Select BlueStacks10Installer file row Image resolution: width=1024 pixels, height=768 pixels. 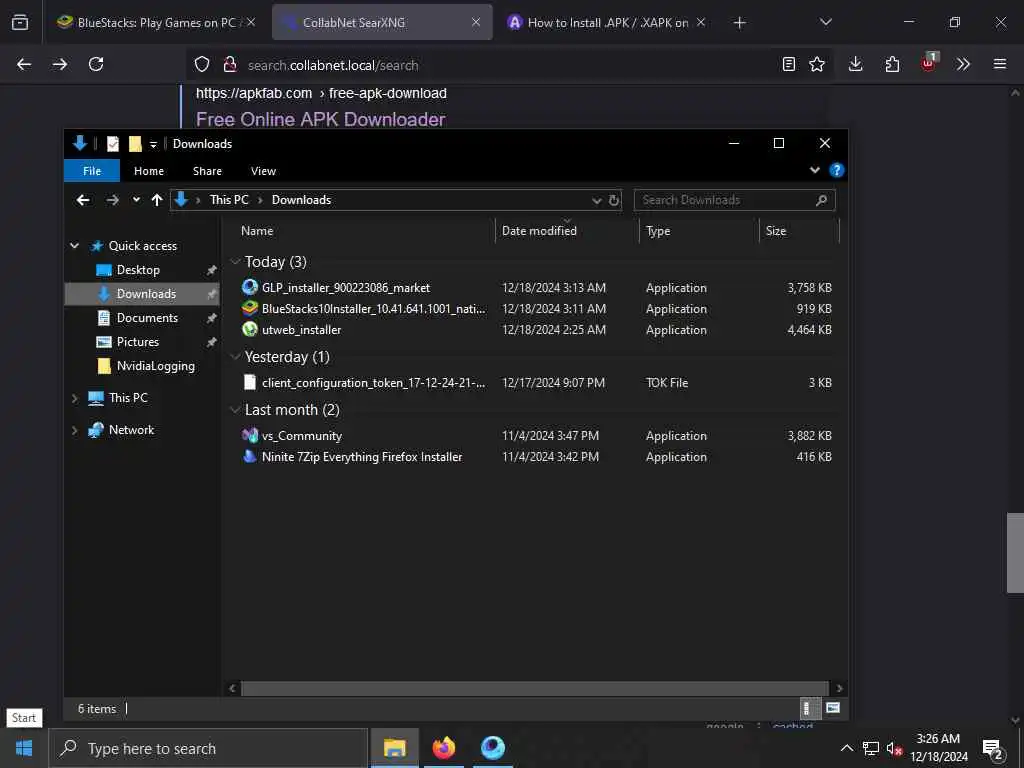pyautogui.click(x=536, y=308)
